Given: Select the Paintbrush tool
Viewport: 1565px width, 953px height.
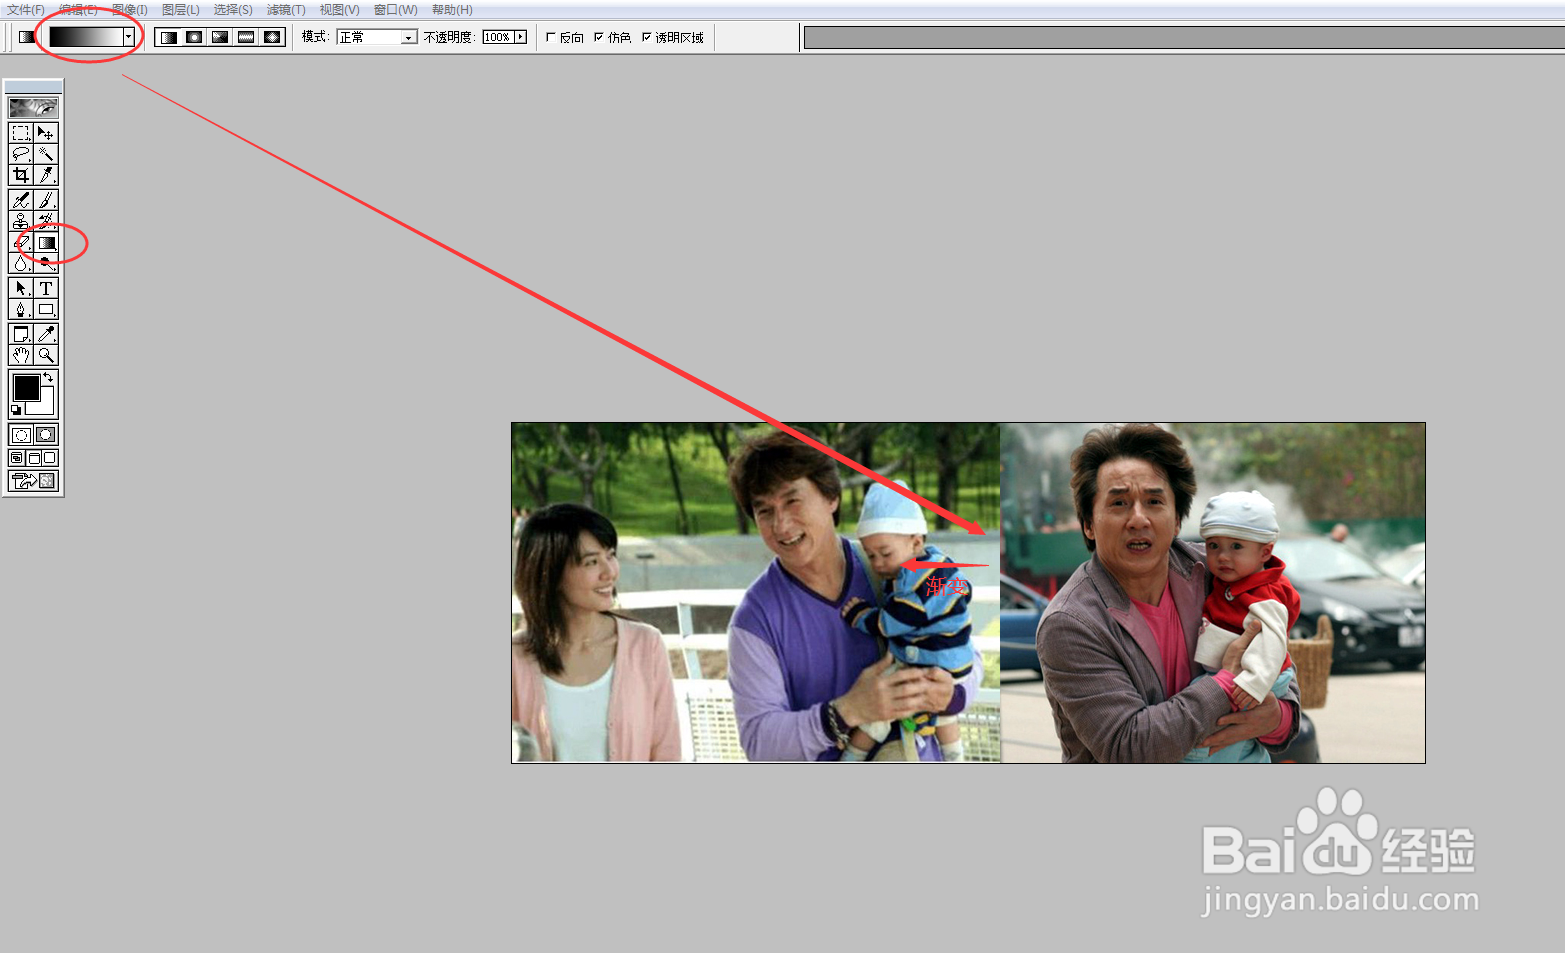Looking at the screenshot, I should point(46,200).
